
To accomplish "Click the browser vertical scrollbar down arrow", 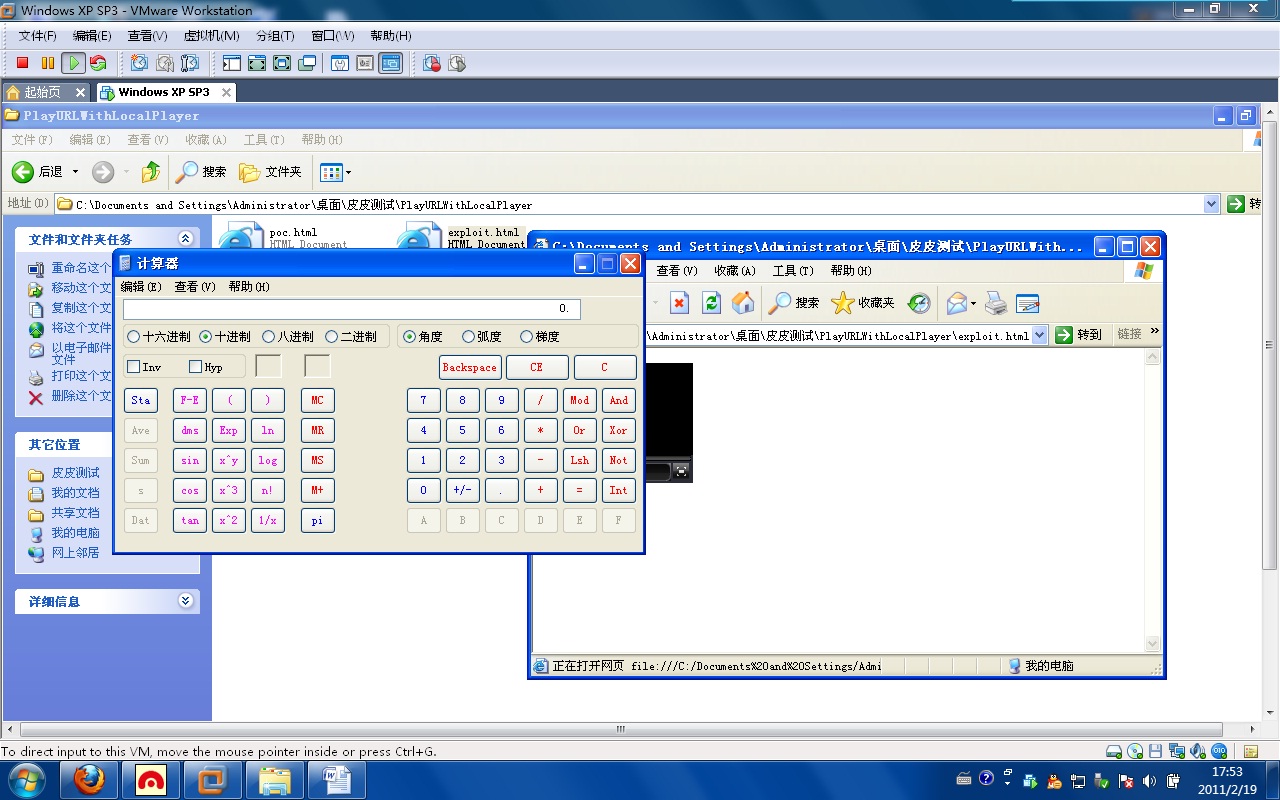I will 1153,644.
